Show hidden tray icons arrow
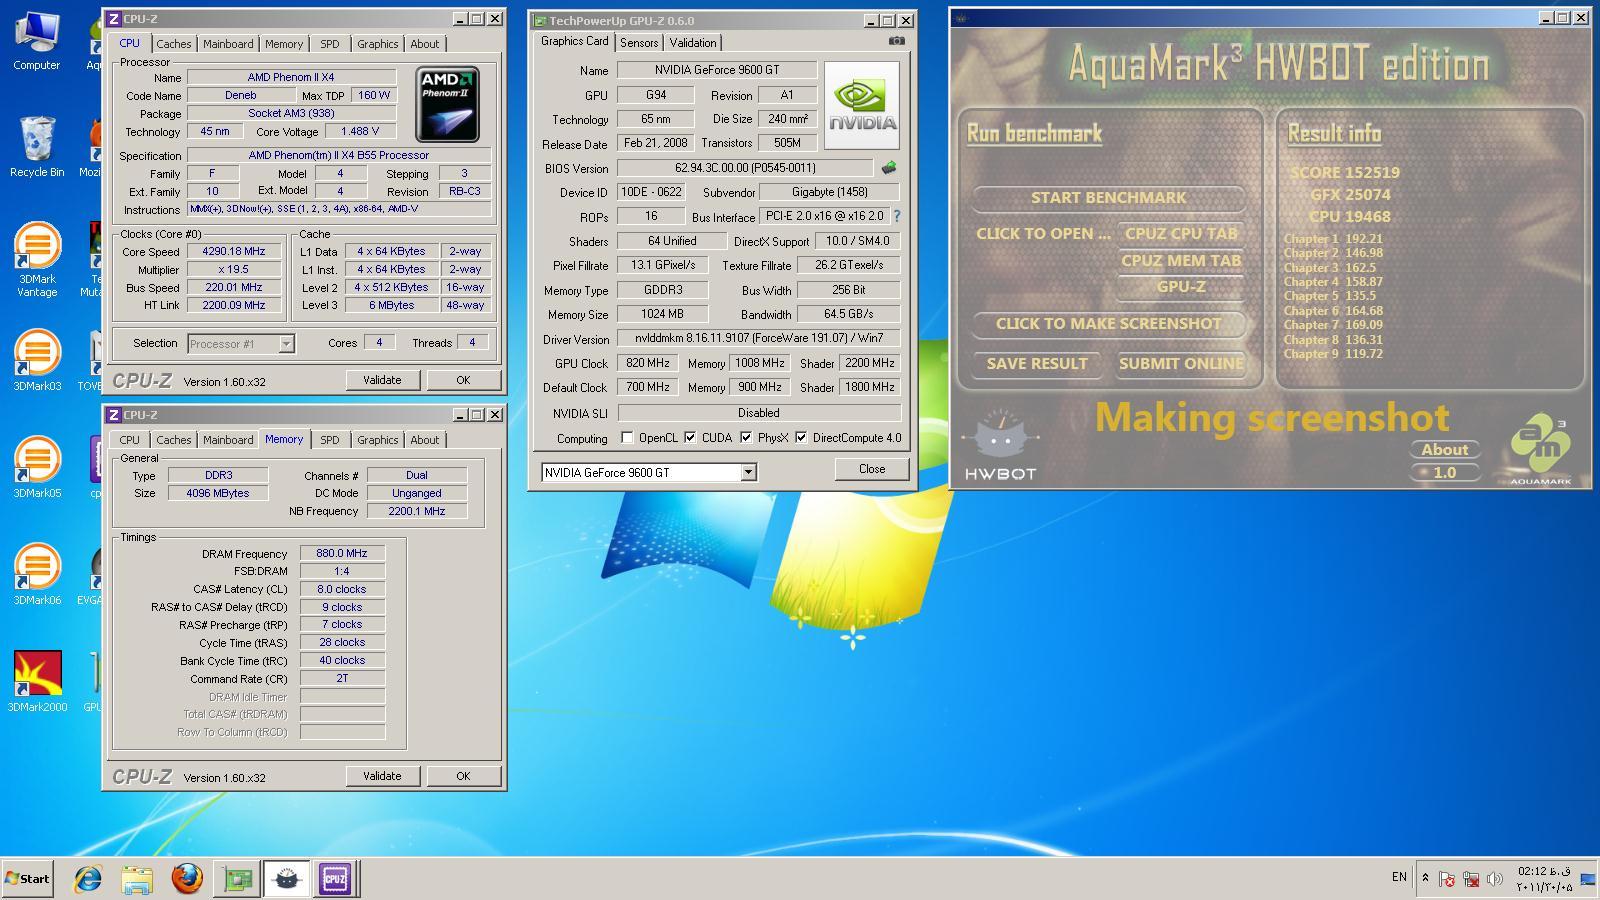Screen dimensions: 1600x900 coord(1425,878)
